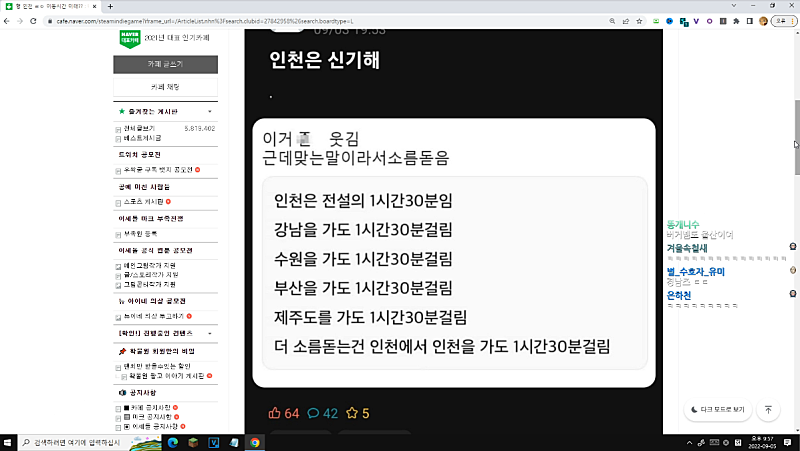Open 그림콘티작가 지원 board
Screen dimensions: 800x451
[x=150, y=285]
